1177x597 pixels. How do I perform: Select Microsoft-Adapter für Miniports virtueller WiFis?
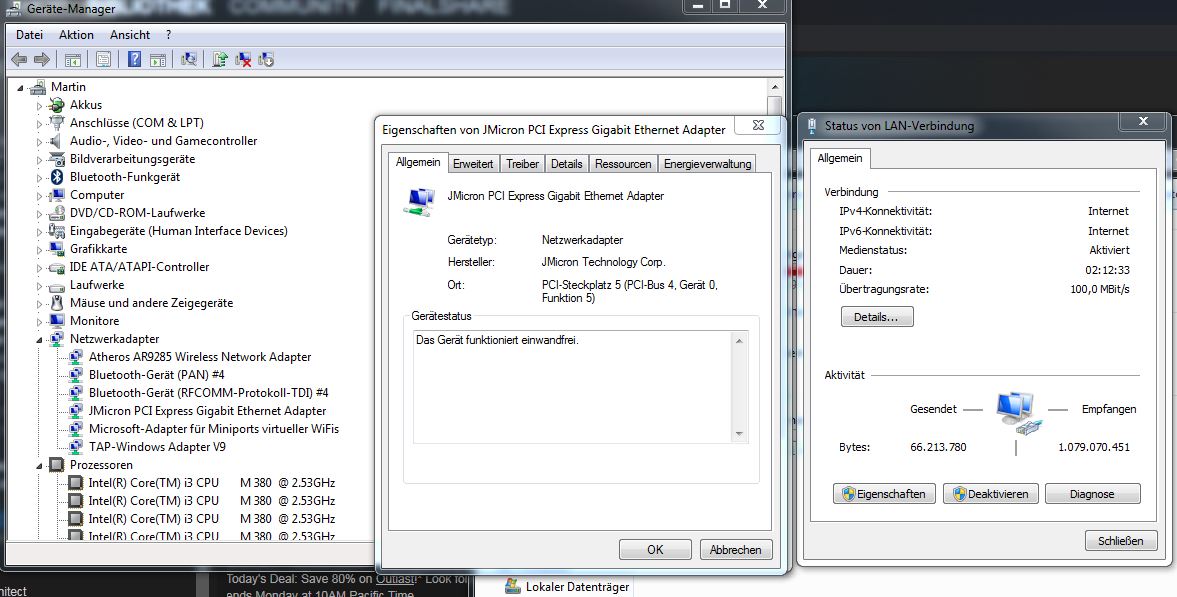click(214, 430)
